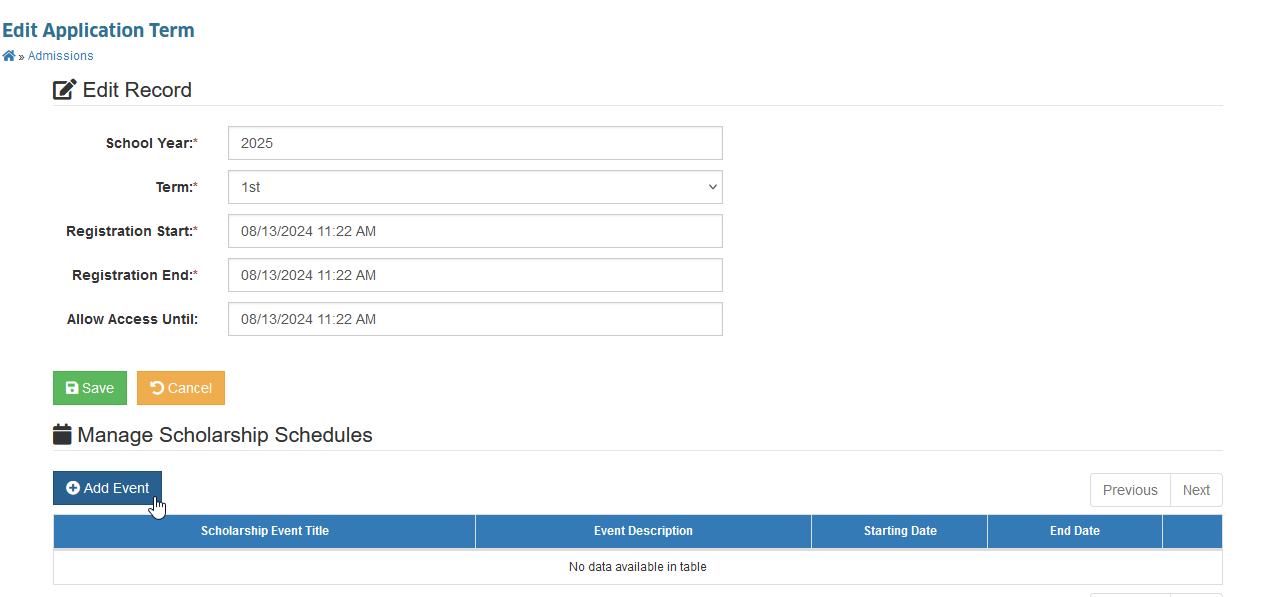Click the Registration Start date field
This screenshot has height=597, width=1276.
[x=475, y=231]
